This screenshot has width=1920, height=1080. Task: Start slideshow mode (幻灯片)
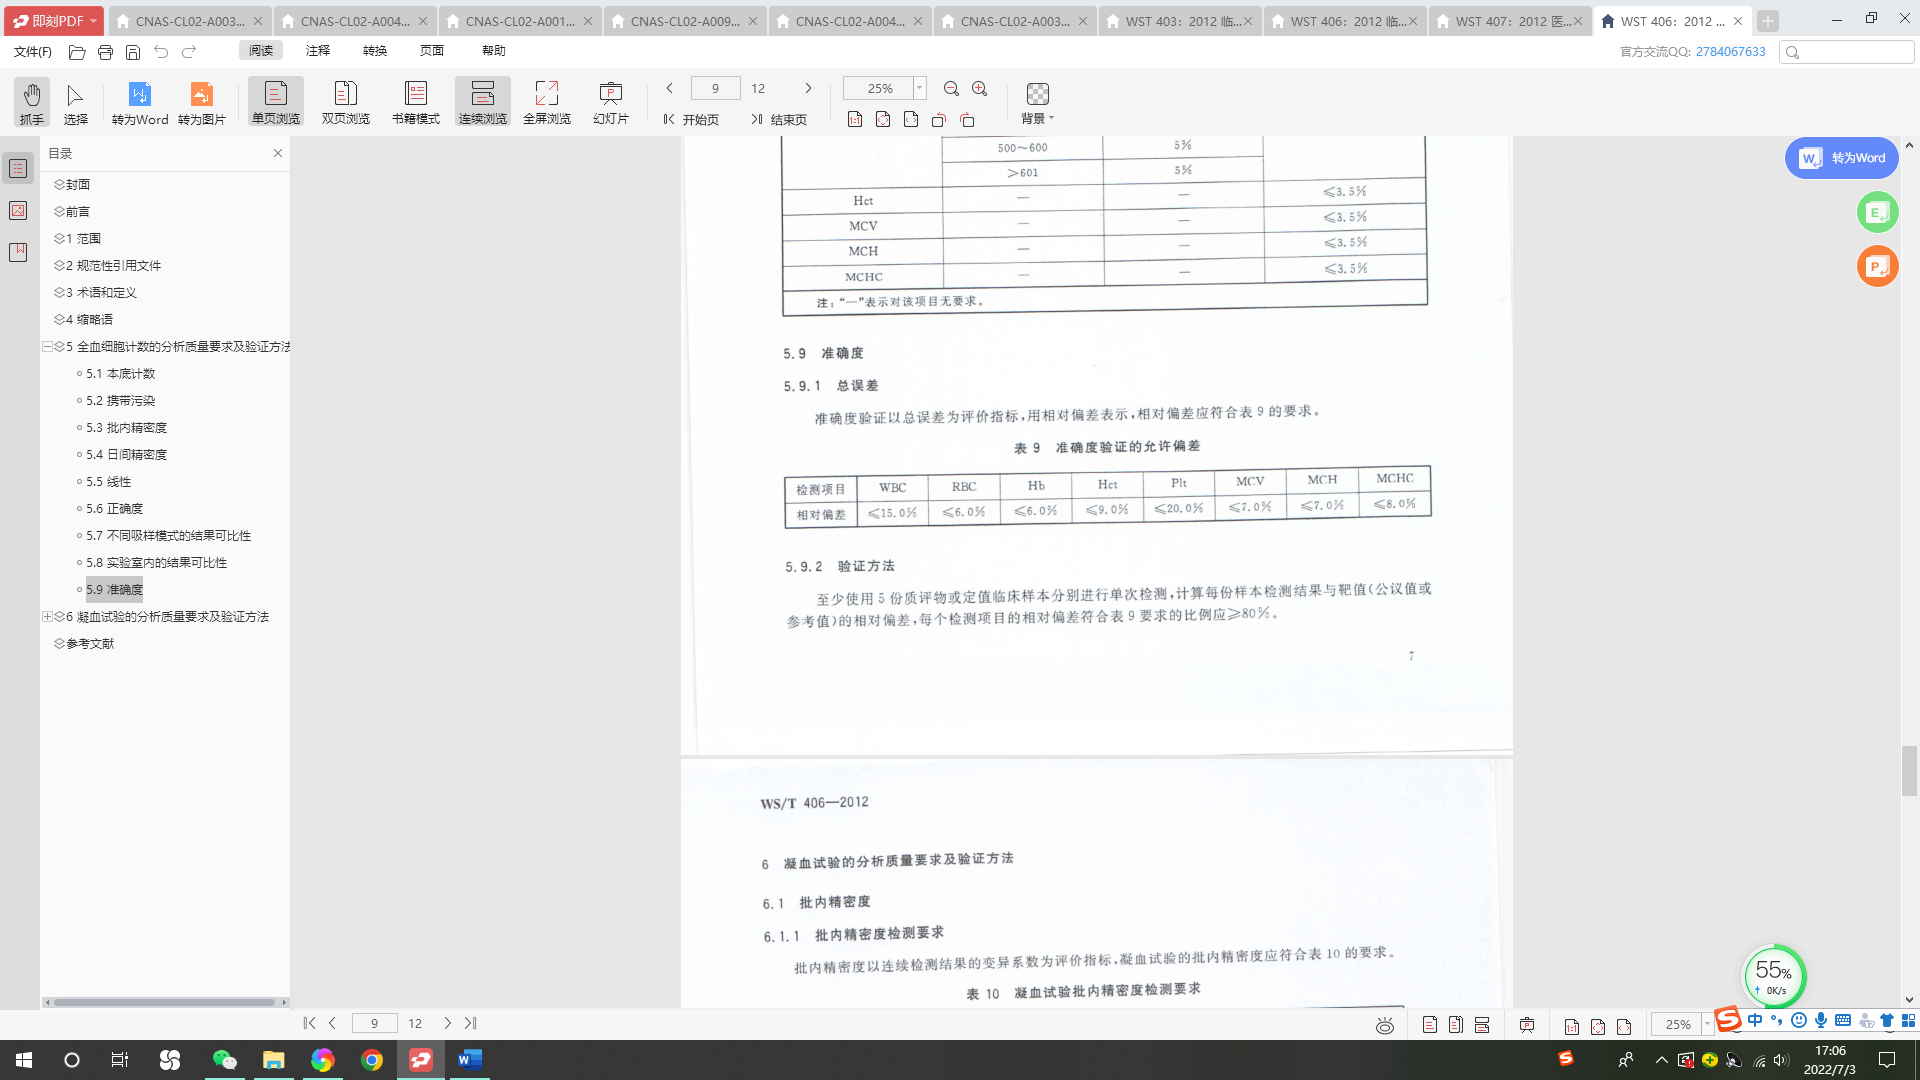tap(610, 102)
